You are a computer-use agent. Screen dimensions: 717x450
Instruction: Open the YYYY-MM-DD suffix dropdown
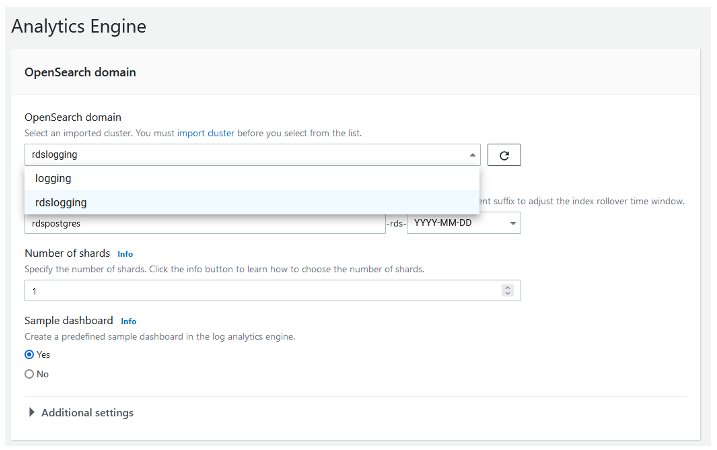pyautogui.click(x=464, y=223)
